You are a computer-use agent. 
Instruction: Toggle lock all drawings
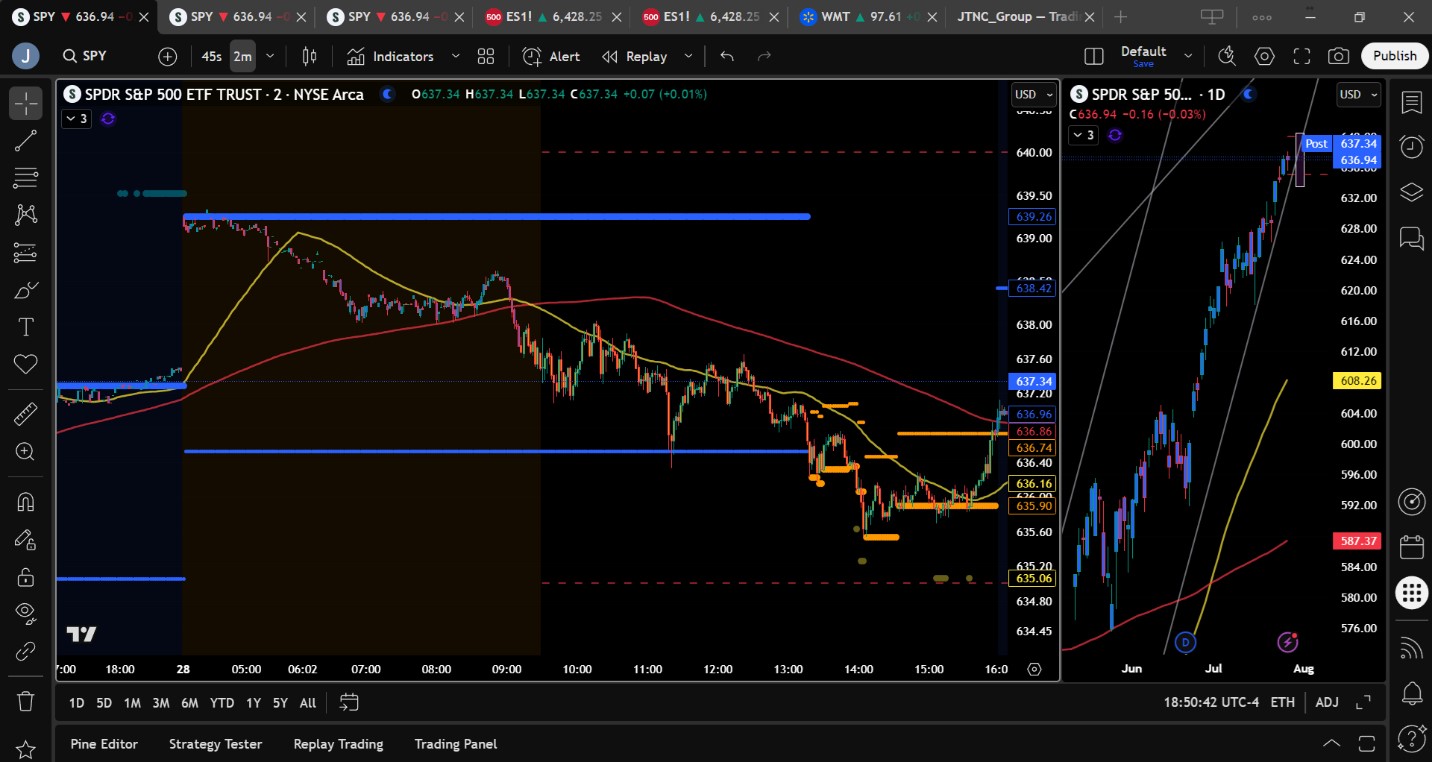[x=26, y=577]
